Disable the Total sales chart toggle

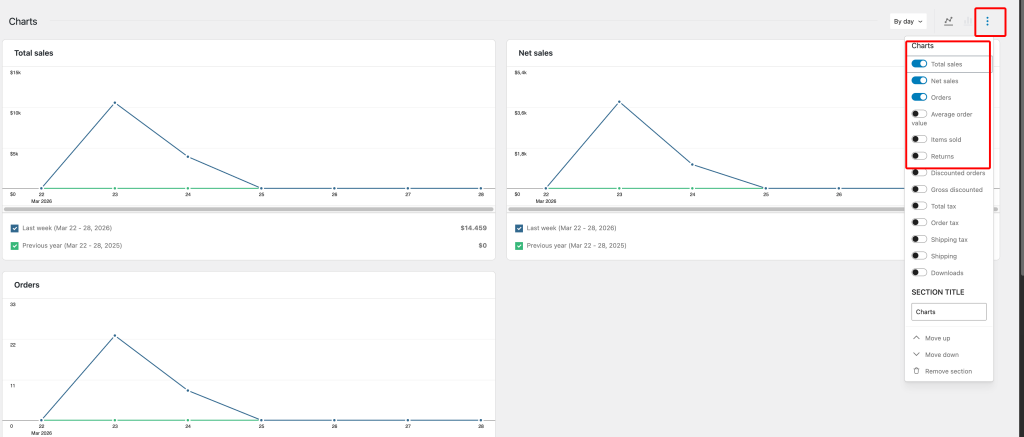click(x=919, y=64)
